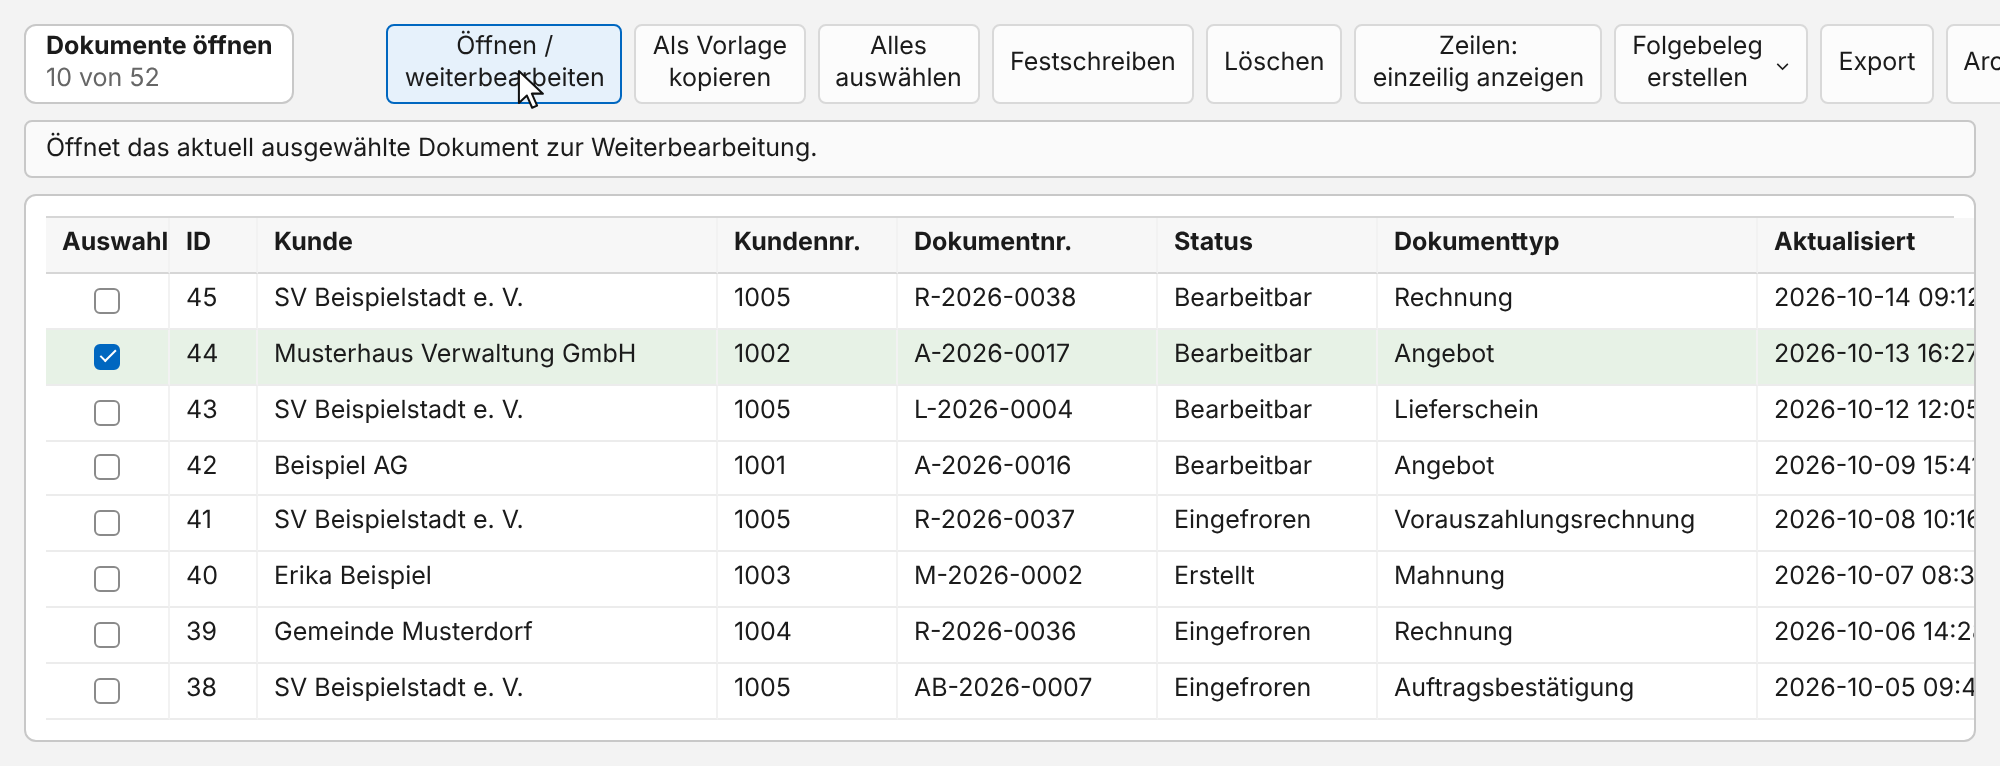Viewport: 2000px width, 766px height.
Task: Click document number R-2026-0038
Action: (x=995, y=297)
